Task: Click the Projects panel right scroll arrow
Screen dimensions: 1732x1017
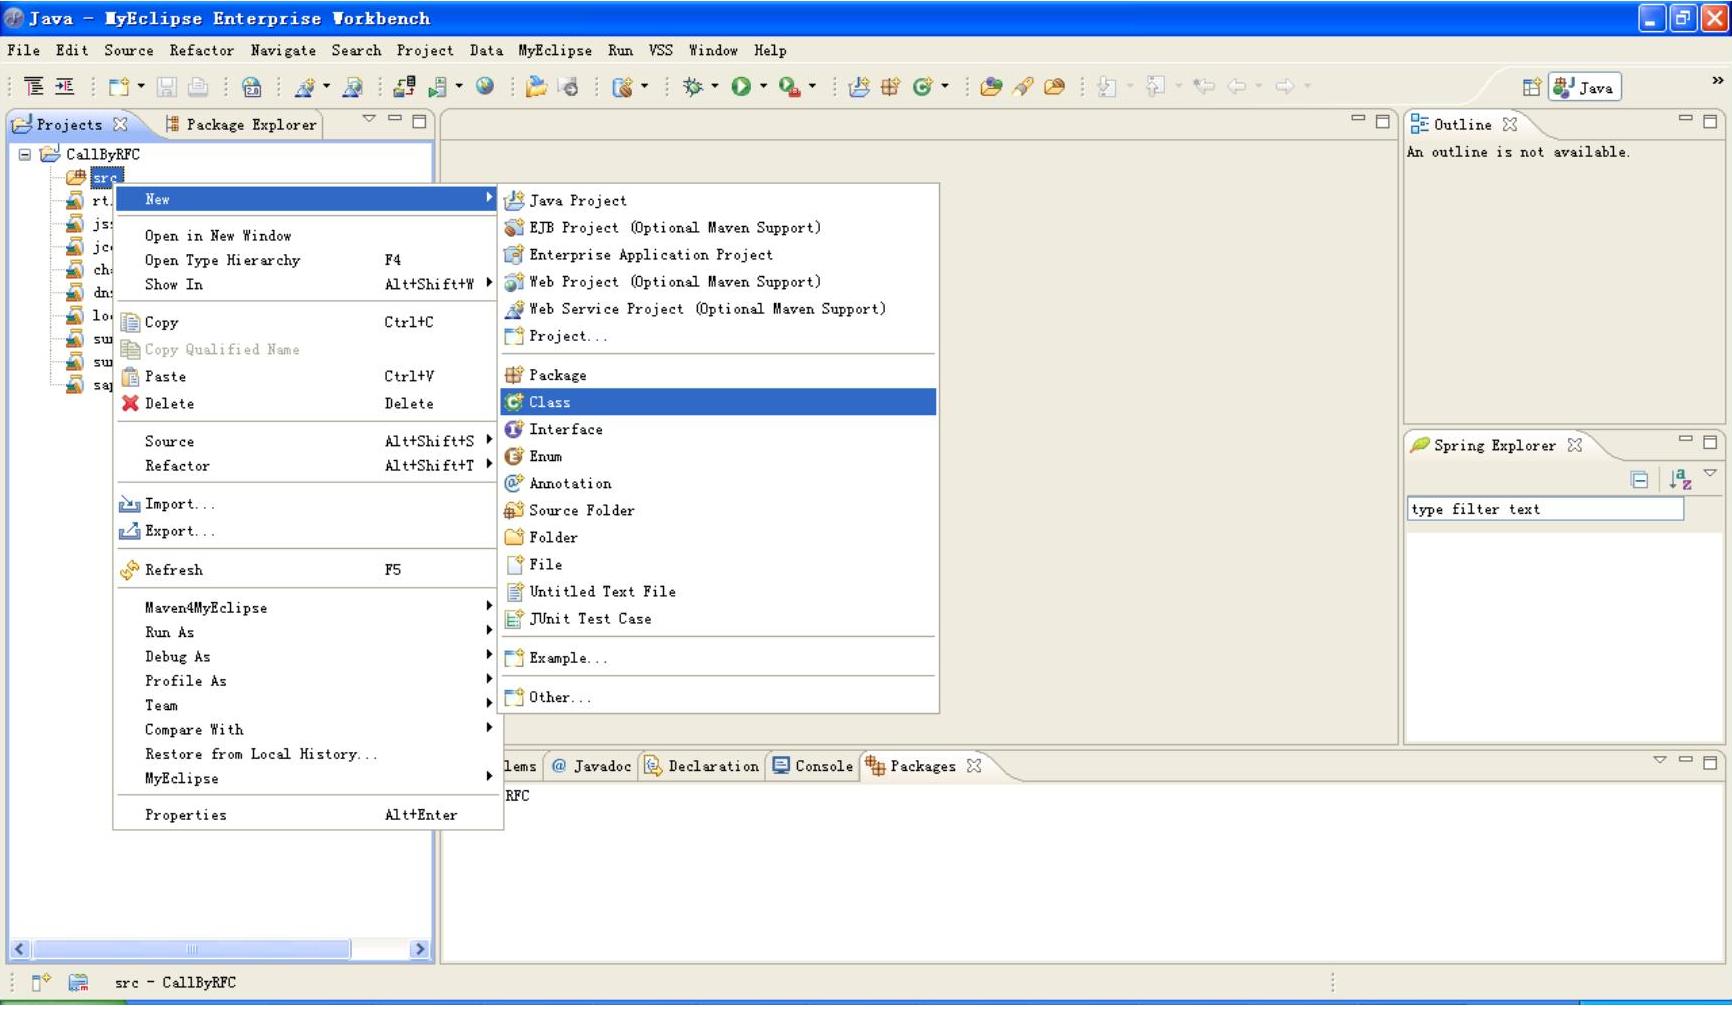Action: click(x=420, y=949)
